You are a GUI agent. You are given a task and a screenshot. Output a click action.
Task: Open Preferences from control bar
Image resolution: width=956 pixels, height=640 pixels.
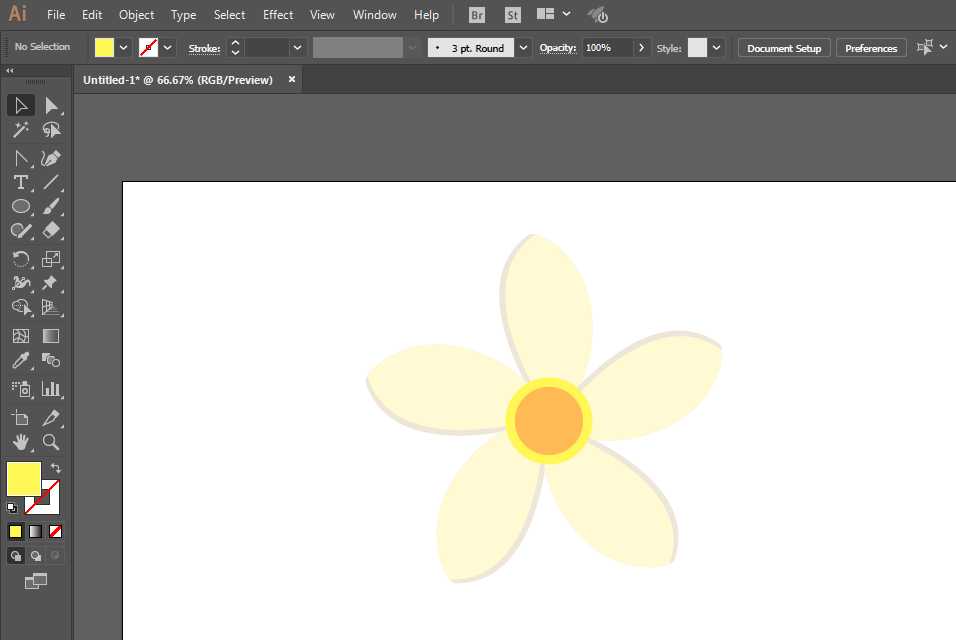(871, 48)
